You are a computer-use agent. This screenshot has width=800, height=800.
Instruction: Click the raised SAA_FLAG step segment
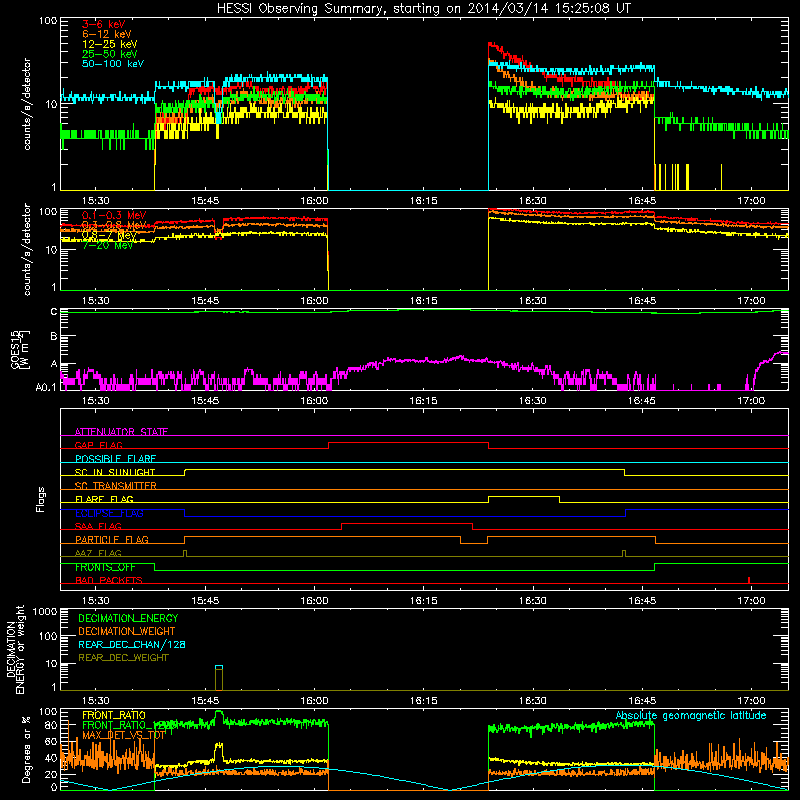[x=407, y=523]
